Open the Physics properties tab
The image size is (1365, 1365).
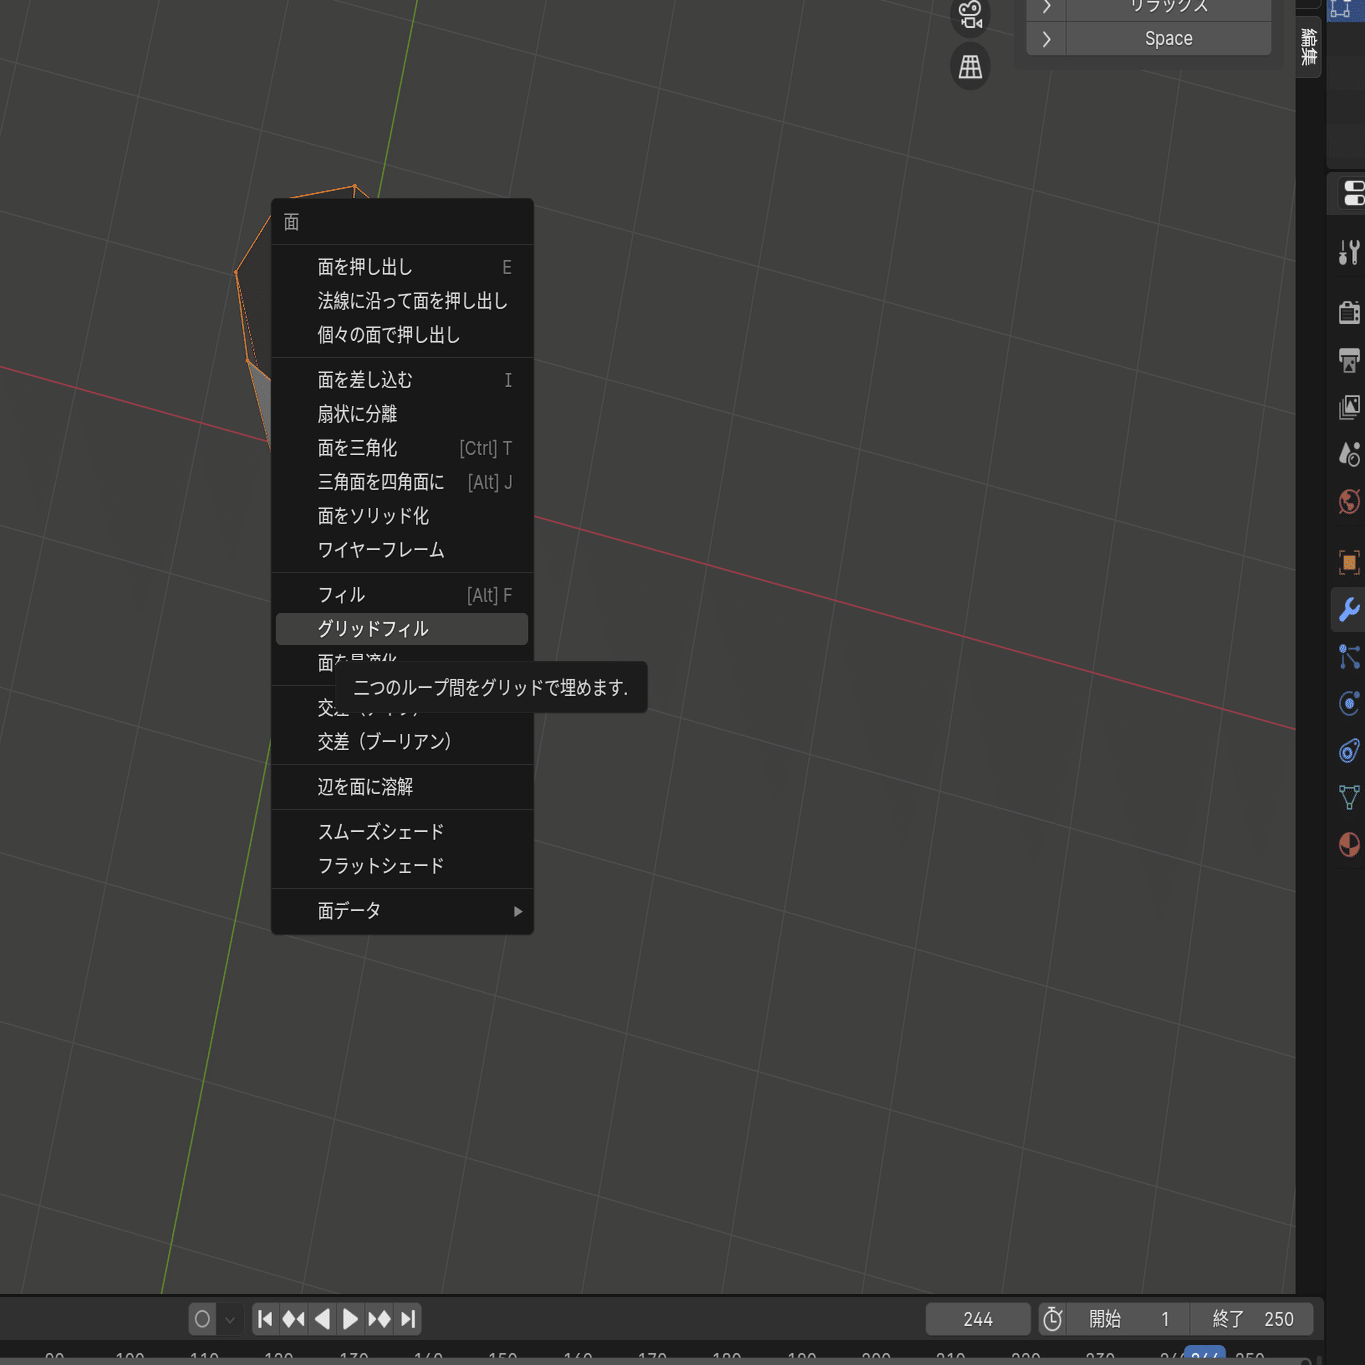tap(1349, 703)
